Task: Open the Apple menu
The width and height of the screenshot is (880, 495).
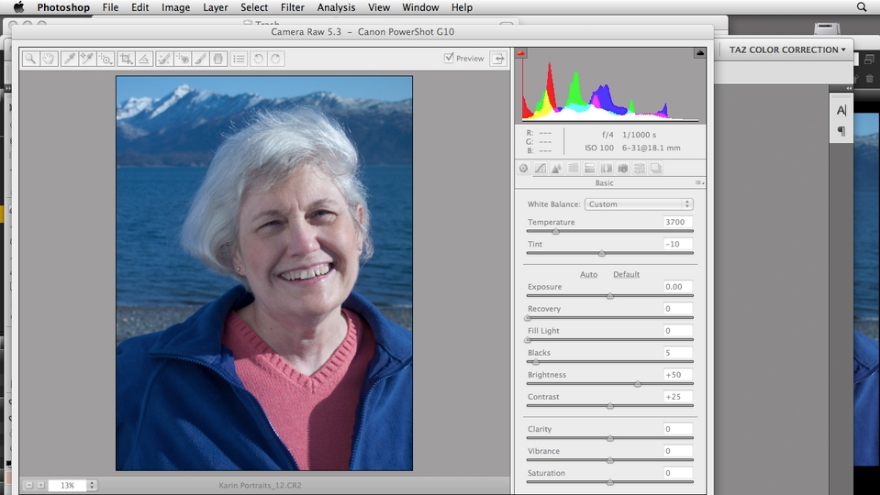Action: pyautogui.click(x=19, y=7)
